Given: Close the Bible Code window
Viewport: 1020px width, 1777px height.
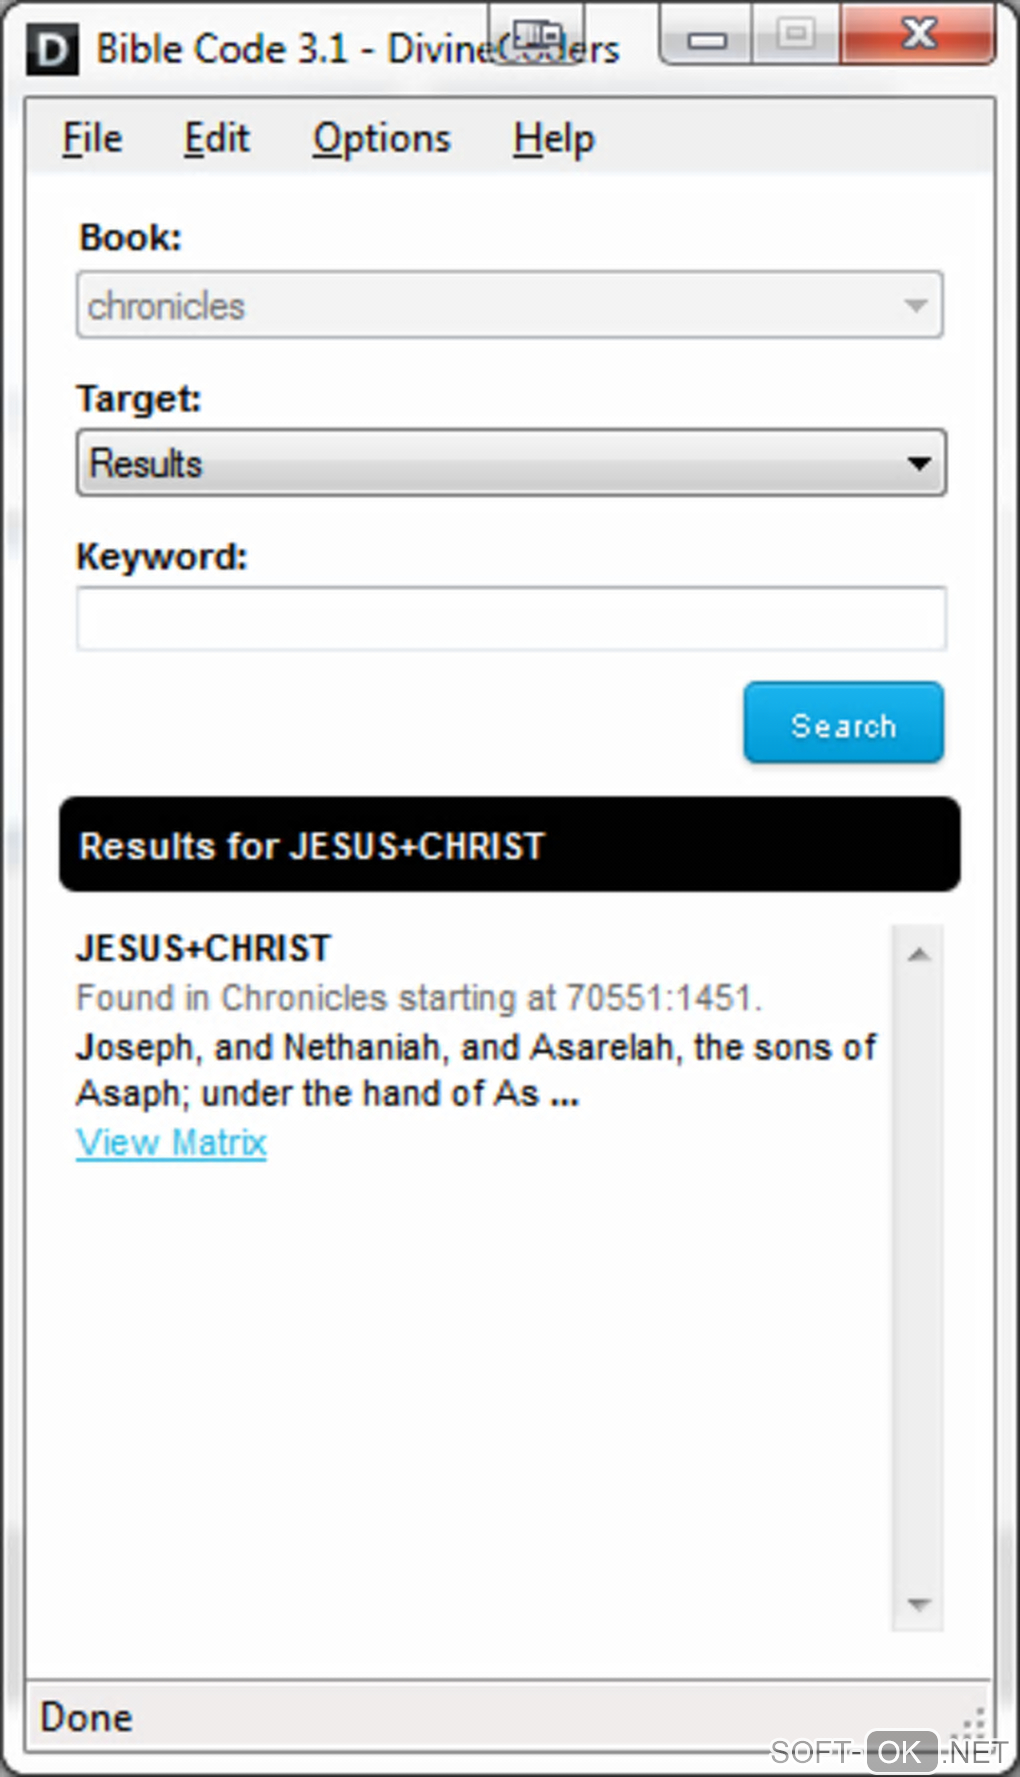Looking at the screenshot, I should point(918,35).
